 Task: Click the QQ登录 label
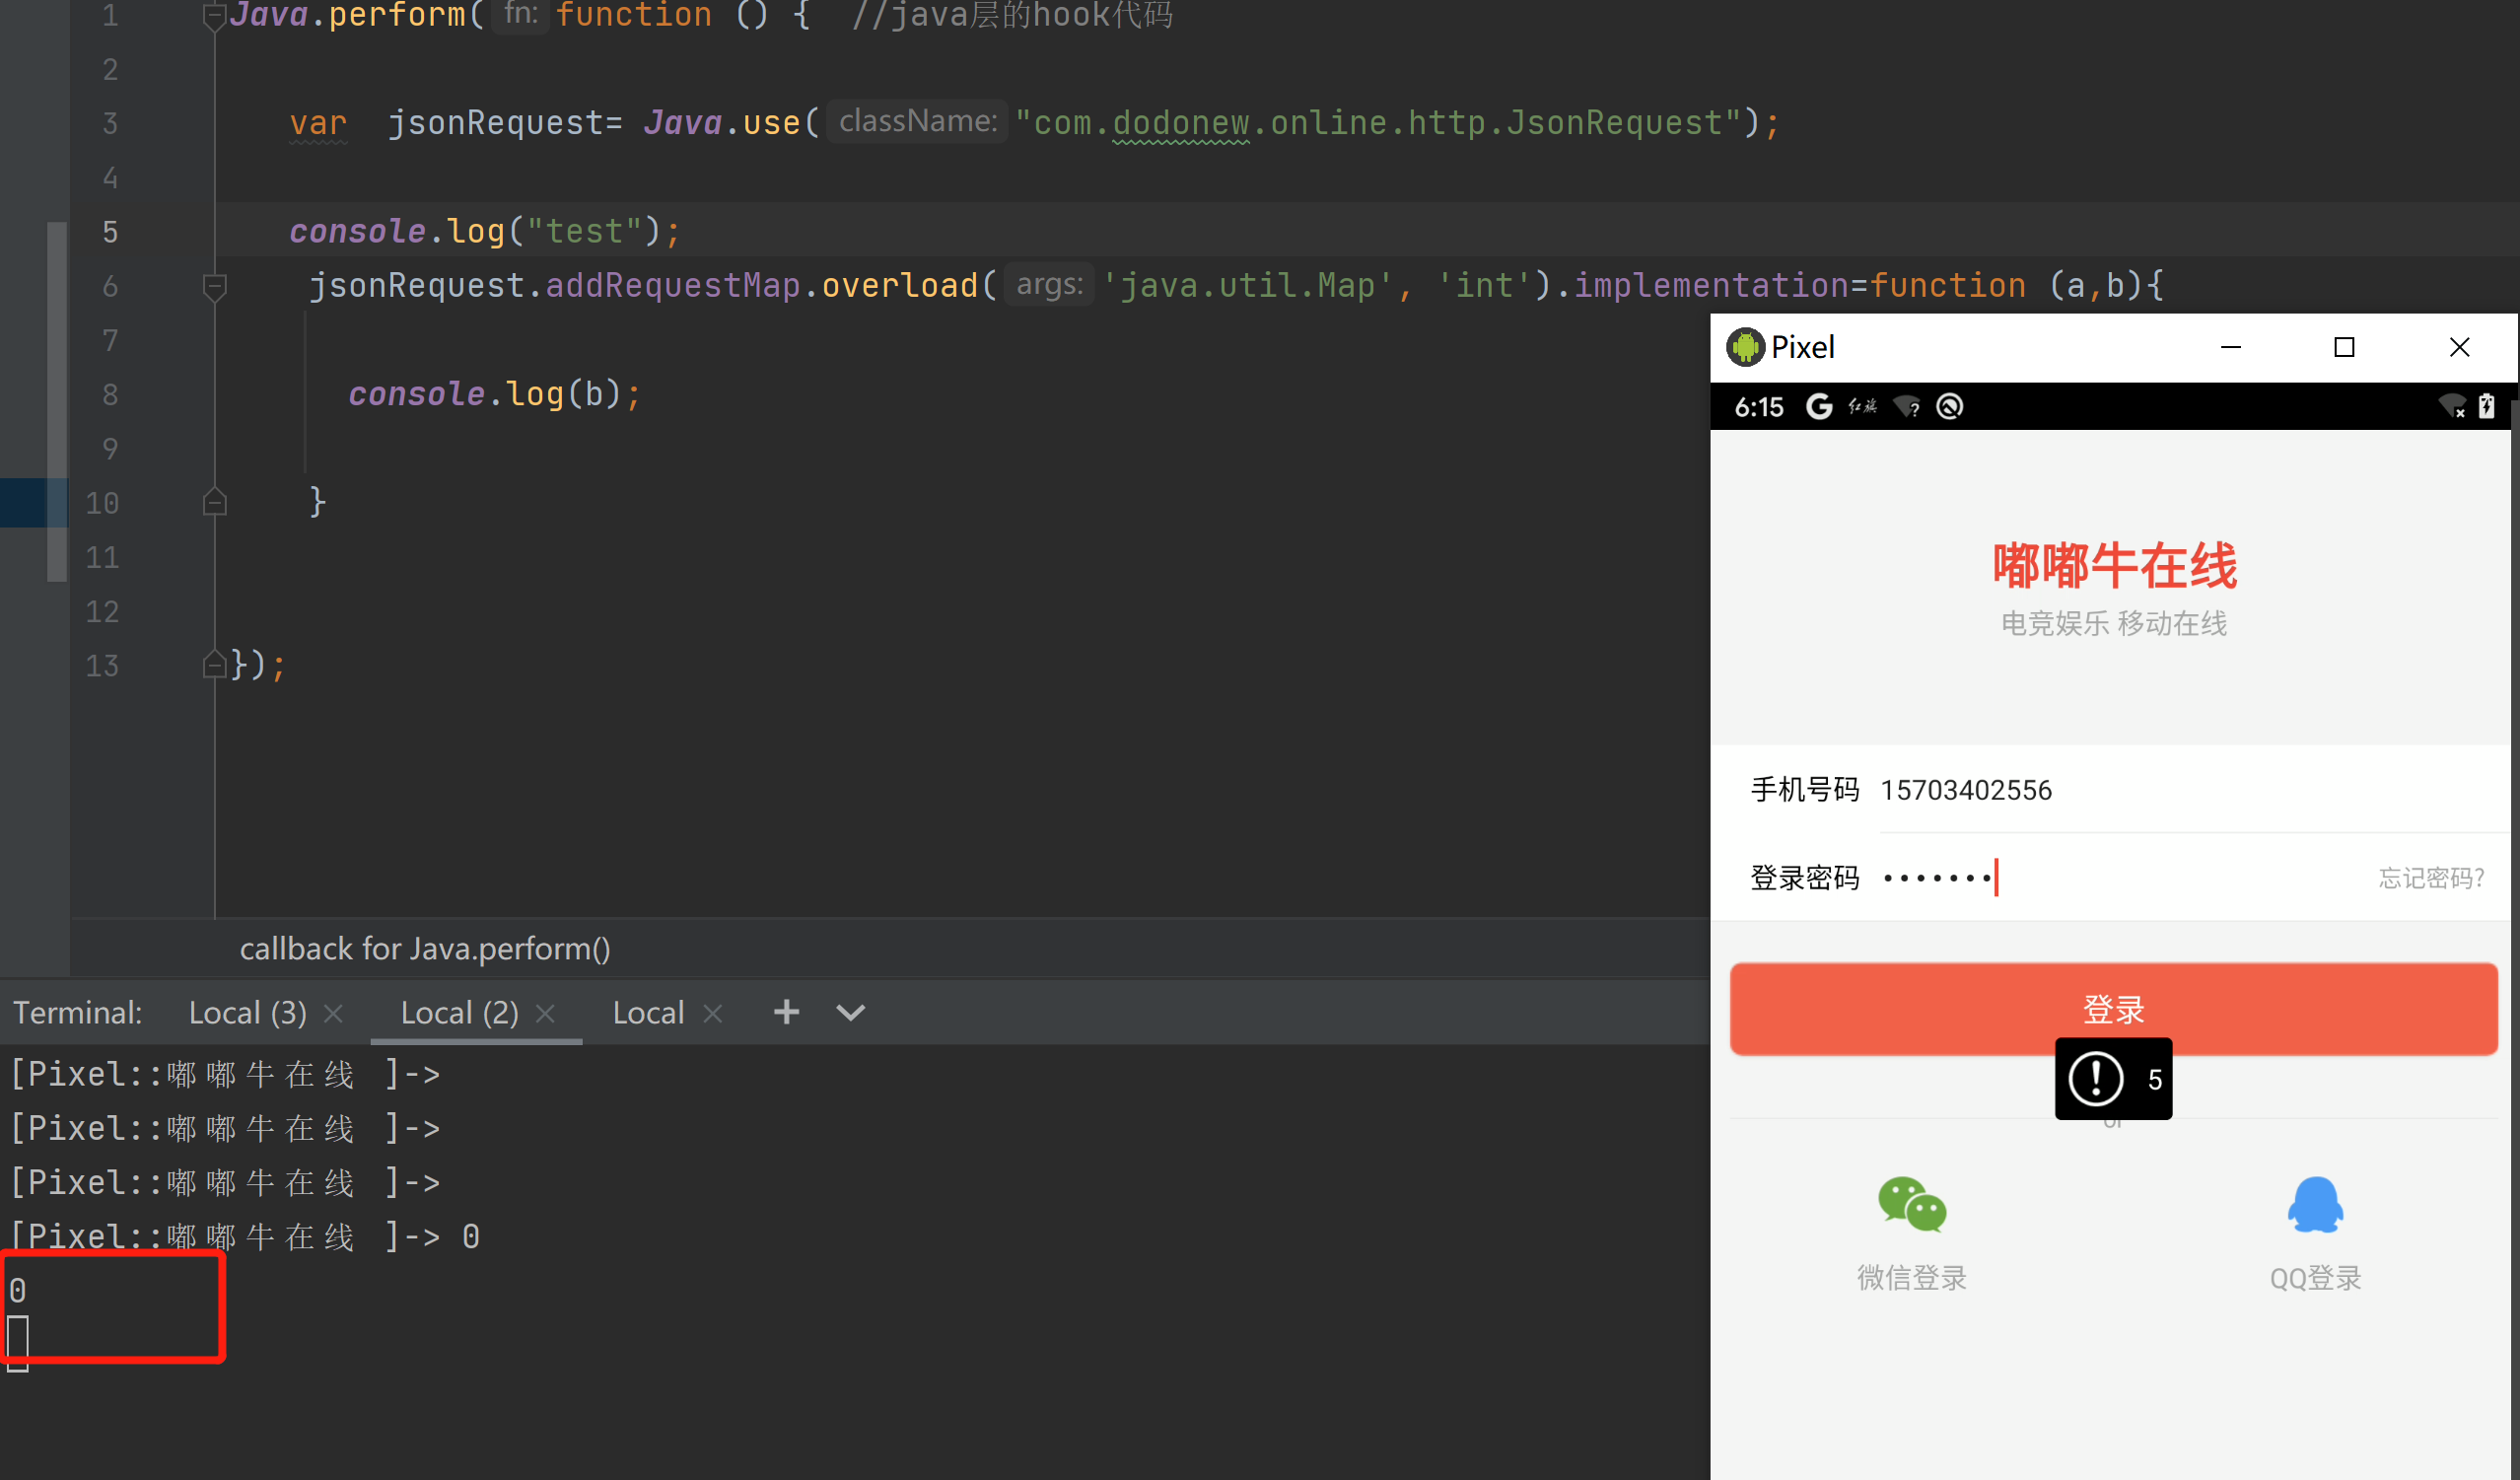pos(2315,1277)
